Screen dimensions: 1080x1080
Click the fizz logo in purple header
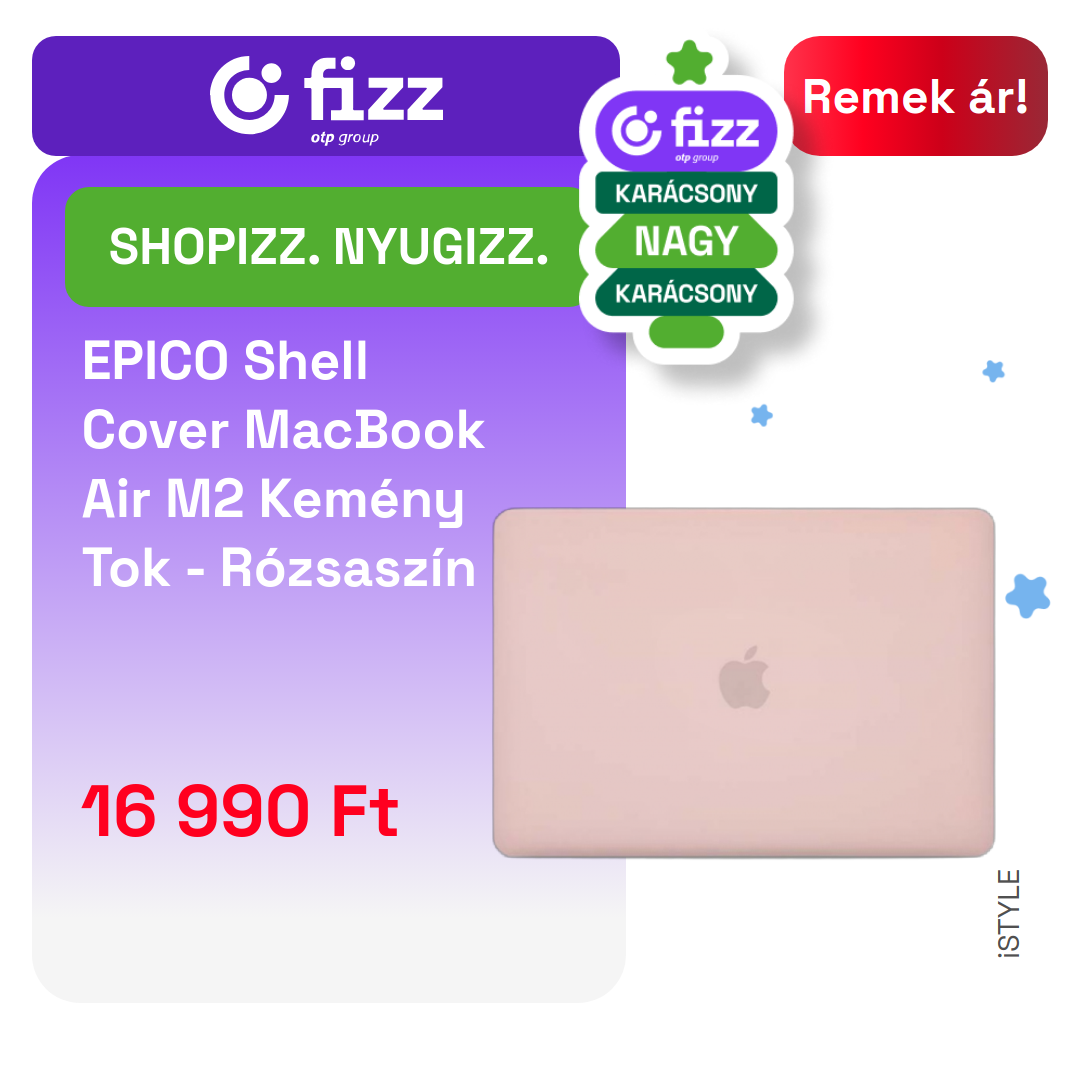326,98
